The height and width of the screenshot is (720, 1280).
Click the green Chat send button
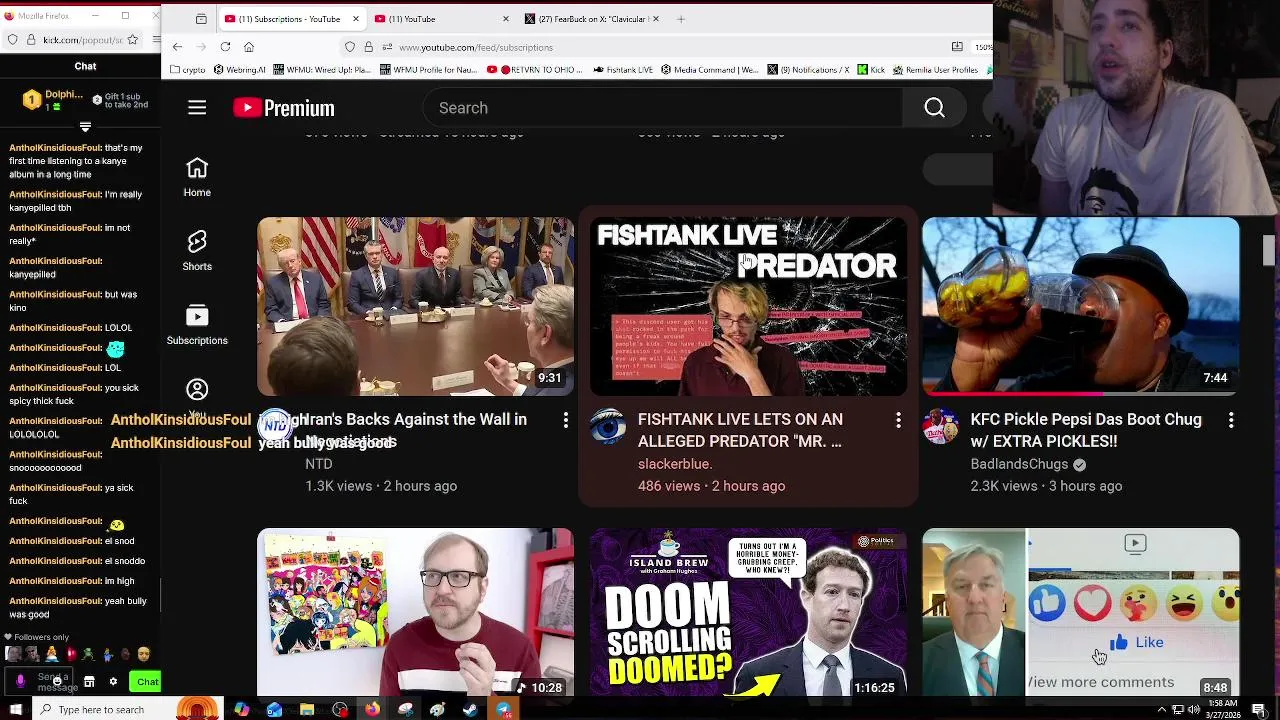coord(147,682)
